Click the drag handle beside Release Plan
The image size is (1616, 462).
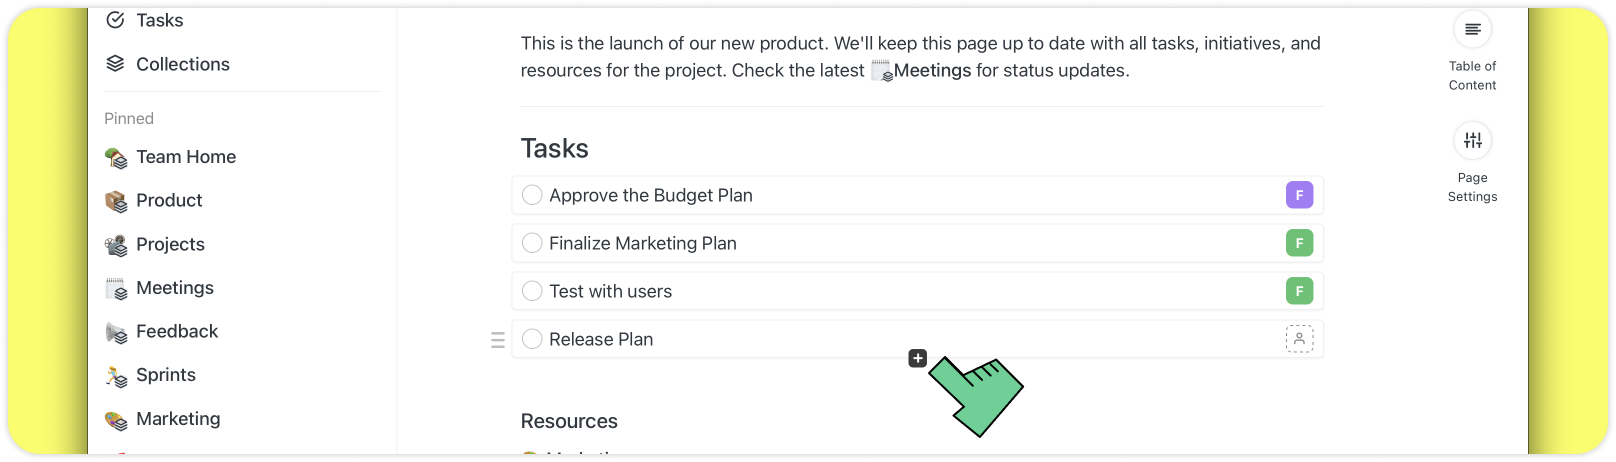point(498,340)
